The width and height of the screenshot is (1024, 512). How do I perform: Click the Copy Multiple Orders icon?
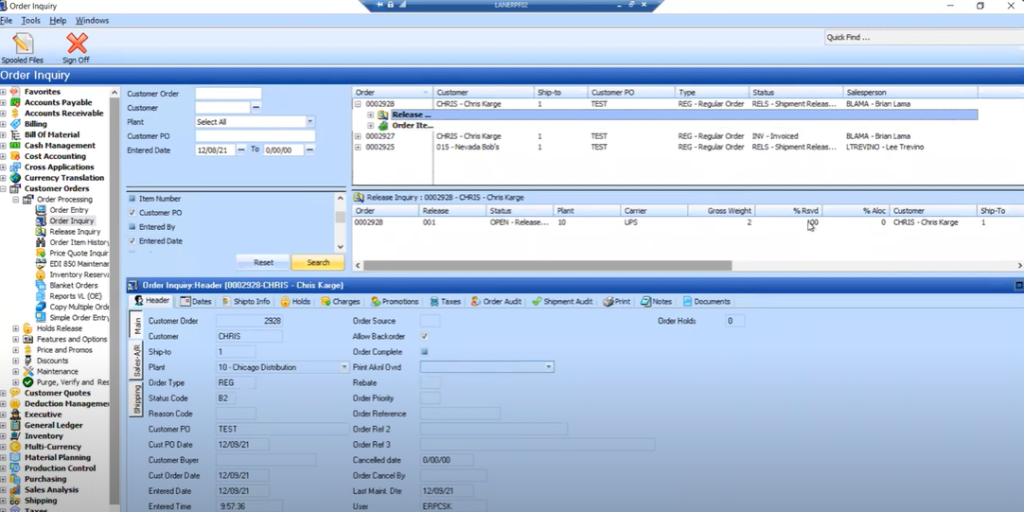[40, 307]
